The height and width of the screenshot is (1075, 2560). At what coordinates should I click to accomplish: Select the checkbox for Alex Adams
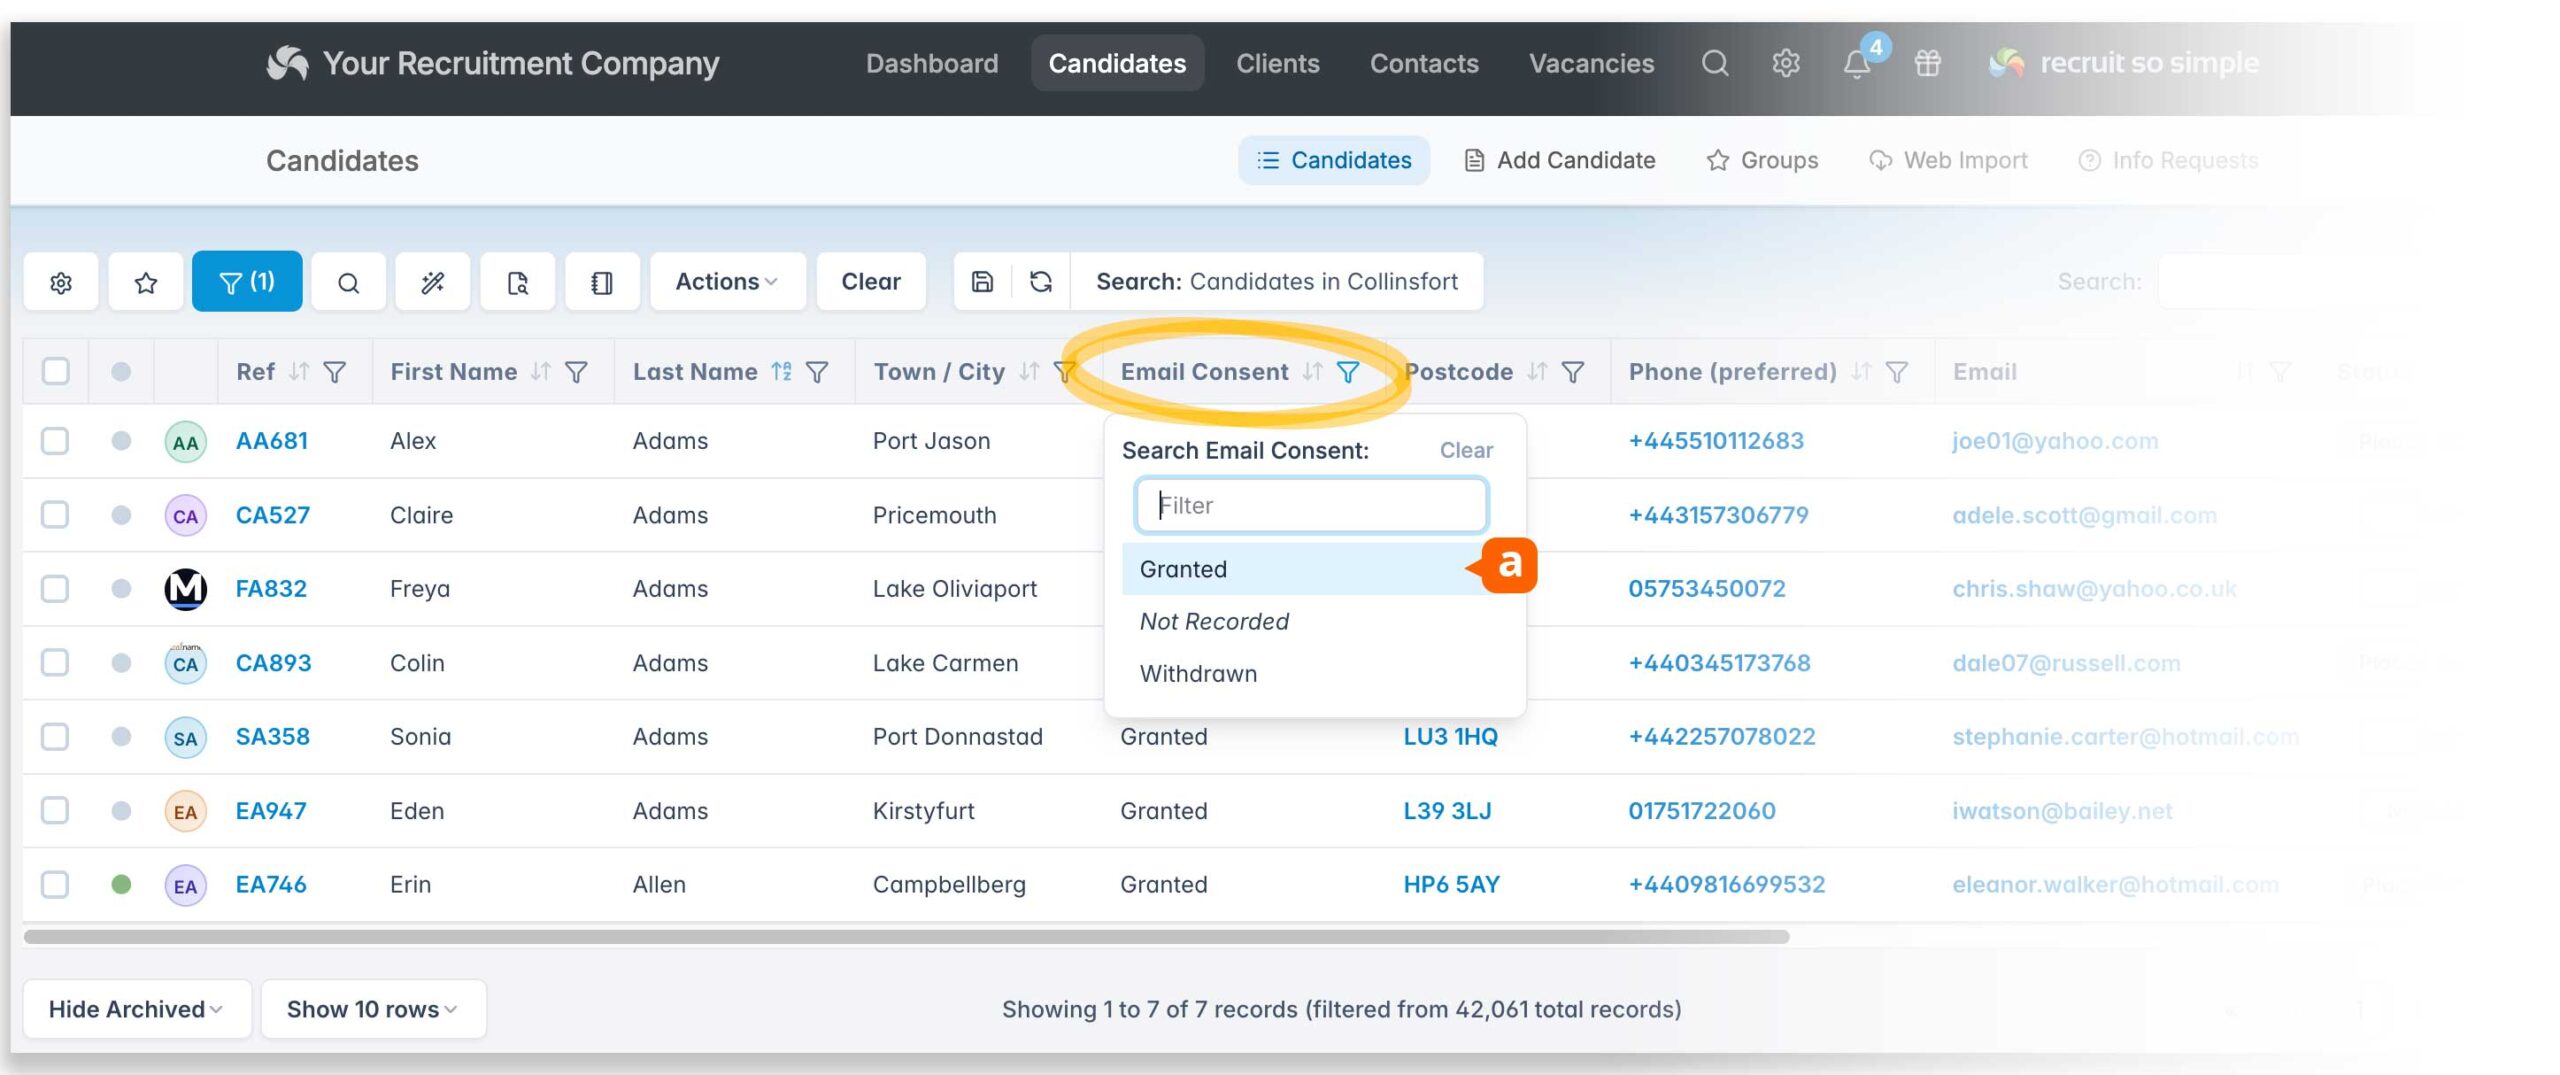55,441
